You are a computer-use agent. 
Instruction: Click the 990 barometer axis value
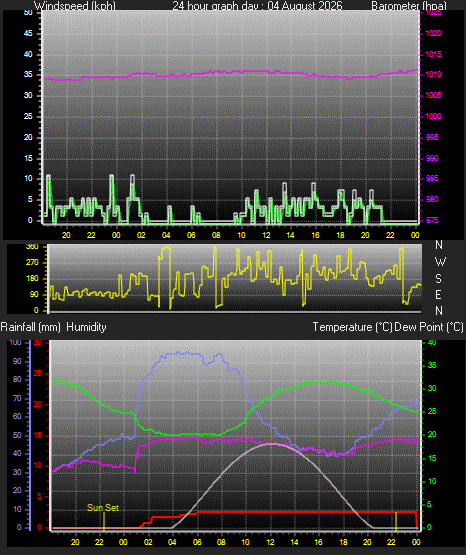[x=432, y=158]
